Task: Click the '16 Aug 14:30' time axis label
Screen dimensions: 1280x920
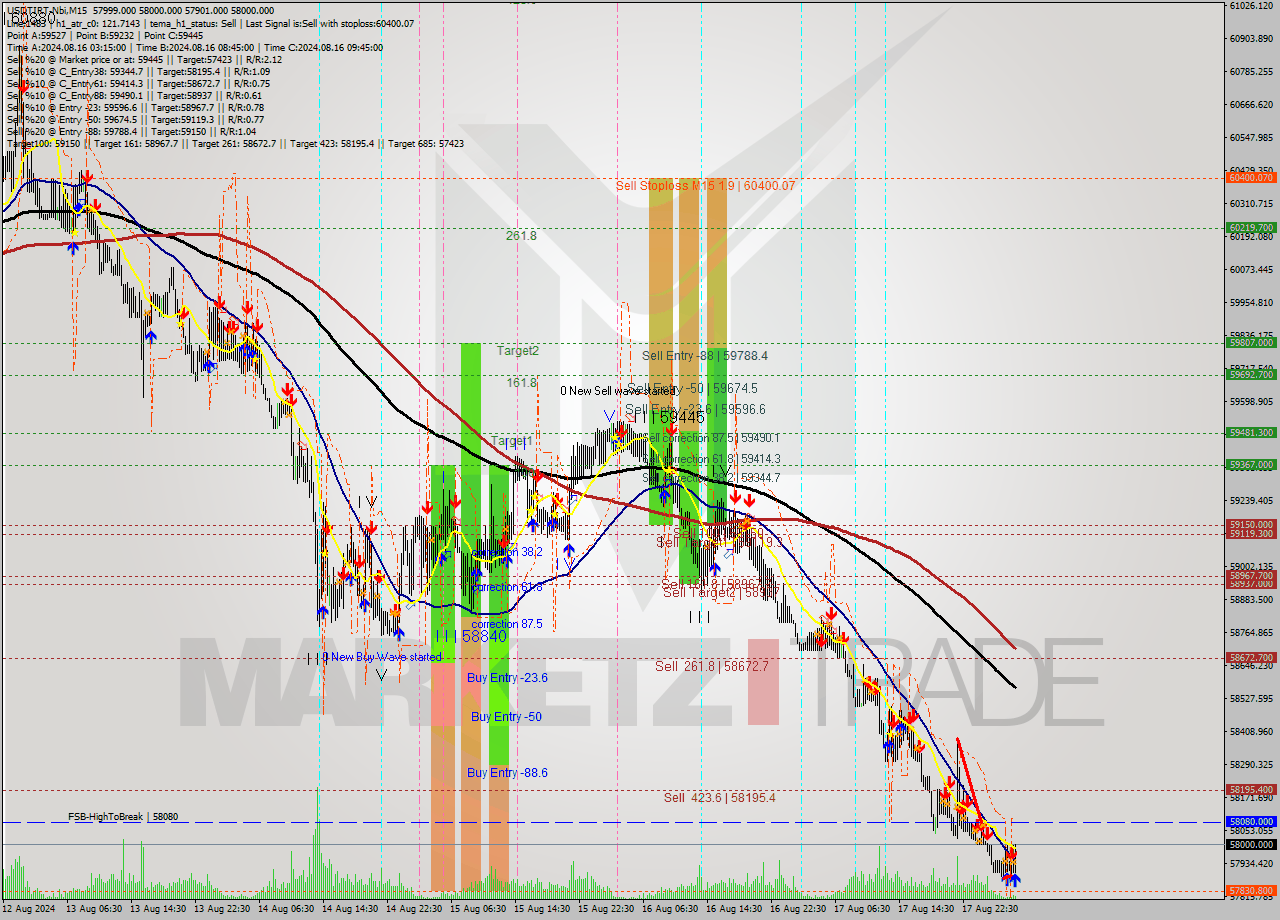Action: [735, 909]
